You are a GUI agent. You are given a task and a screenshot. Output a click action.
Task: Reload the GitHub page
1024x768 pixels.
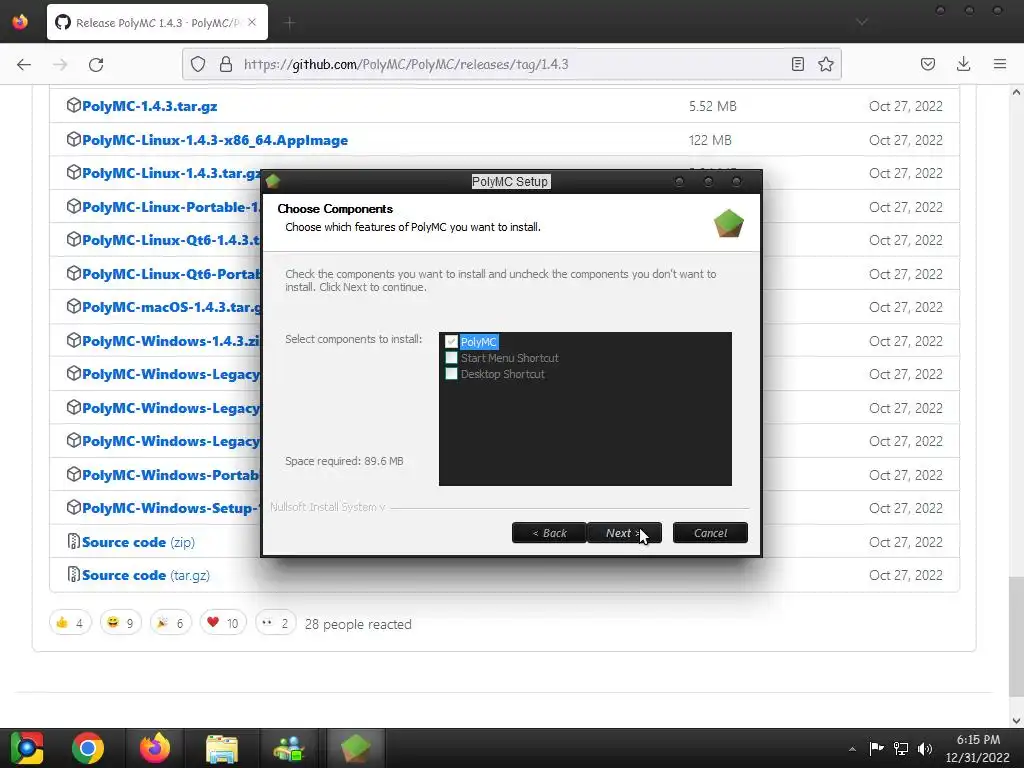point(96,64)
